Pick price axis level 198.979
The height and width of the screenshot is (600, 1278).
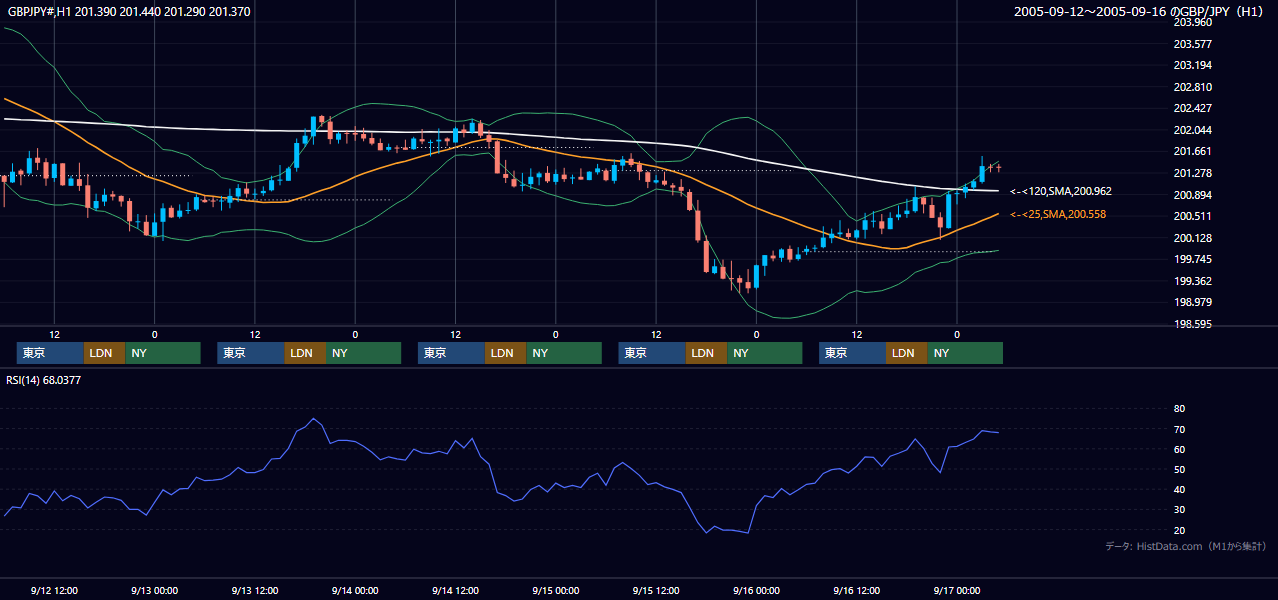pyautogui.click(x=1192, y=303)
